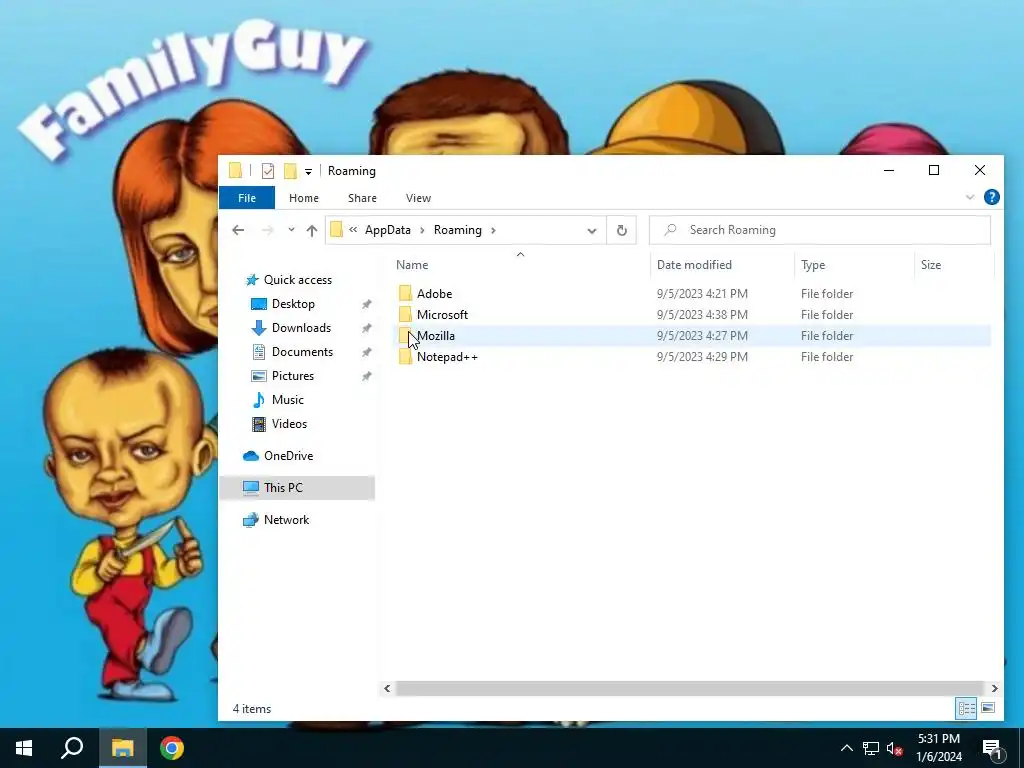This screenshot has width=1024, height=768.
Task: Click the Search Roaming field
Action: coord(820,230)
